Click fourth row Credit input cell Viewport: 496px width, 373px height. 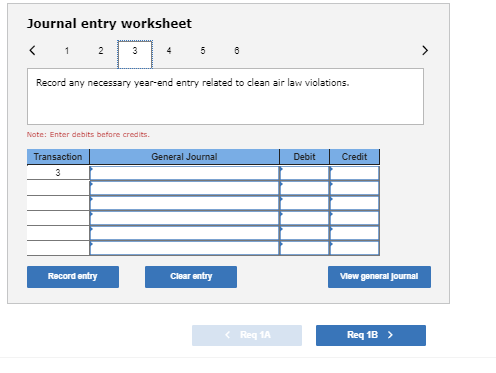point(354,218)
